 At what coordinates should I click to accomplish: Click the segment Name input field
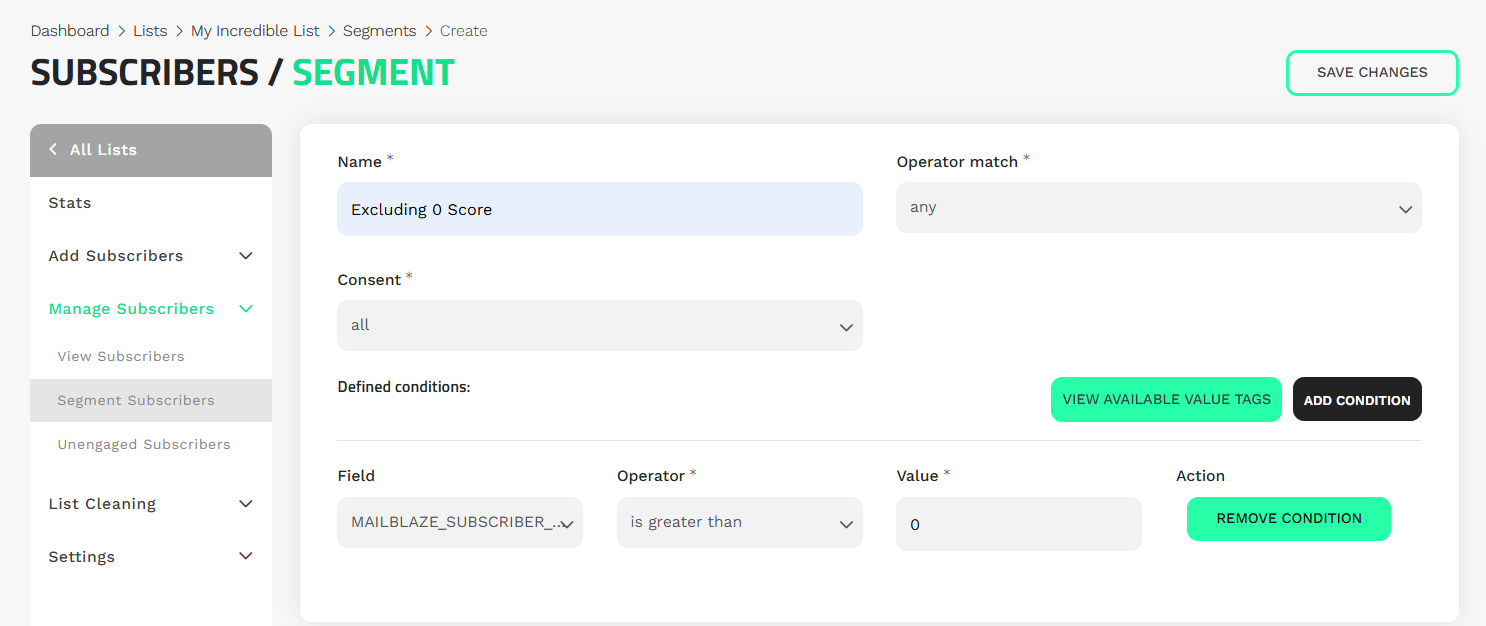click(599, 210)
